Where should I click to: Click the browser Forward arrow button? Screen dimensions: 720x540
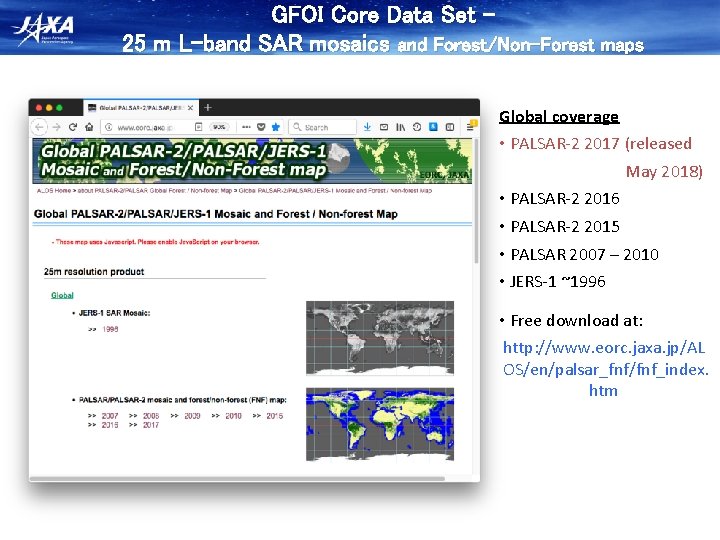pyautogui.click(x=56, y=127)
